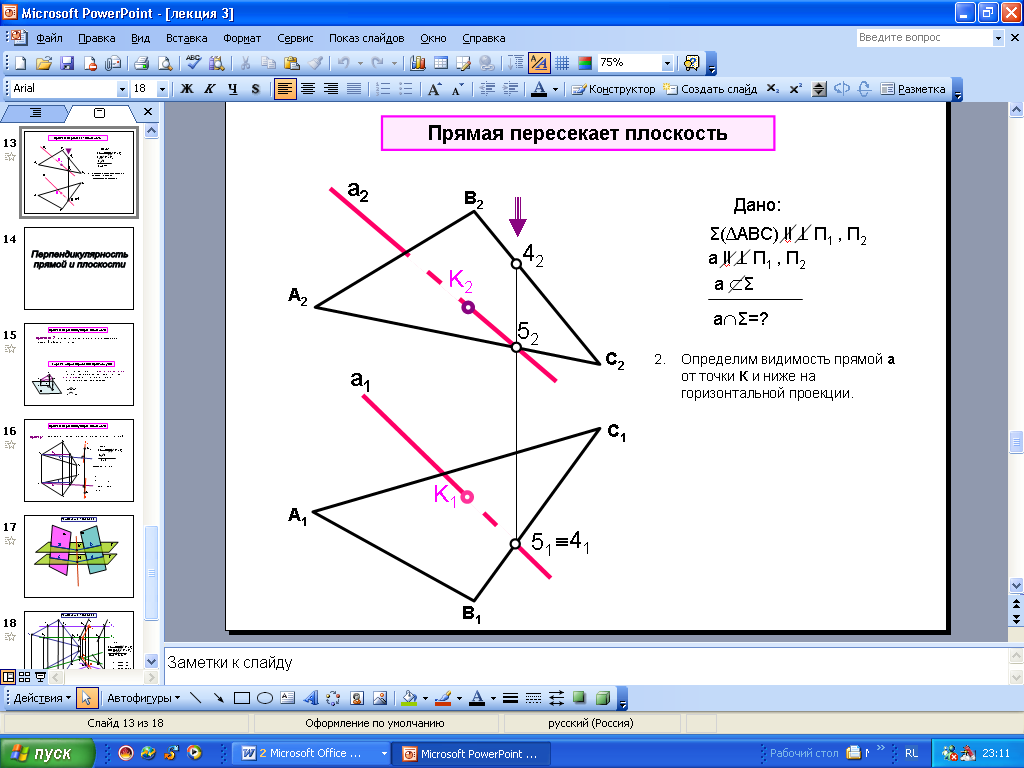Open the Вставка menu
Viewport: 1024px width, 768px height.
pos(186,38)
